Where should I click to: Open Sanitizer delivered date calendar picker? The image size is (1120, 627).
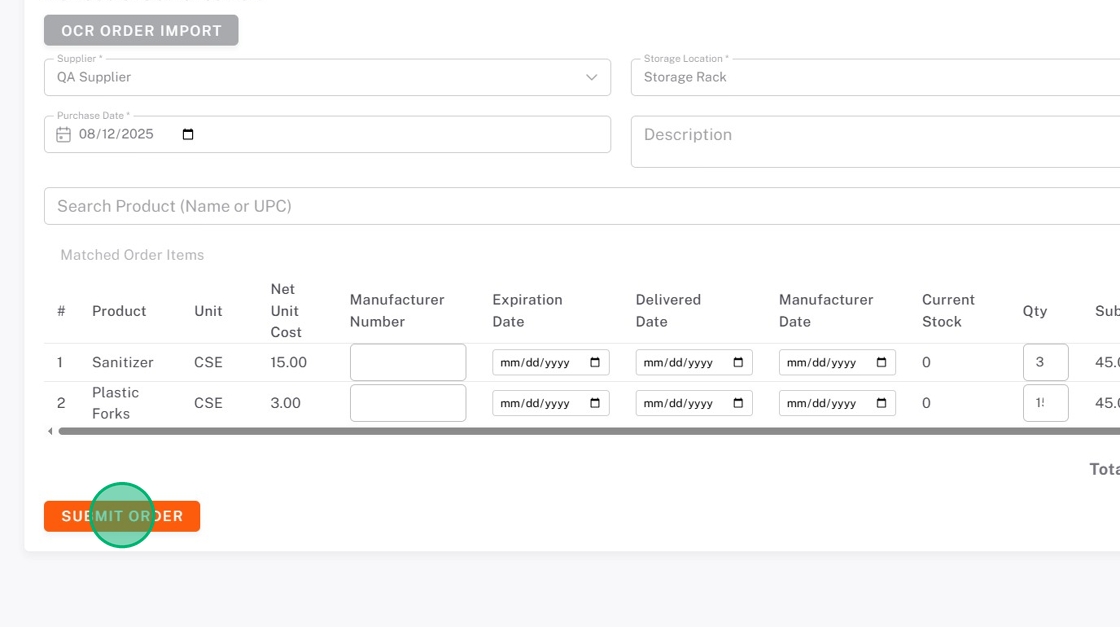[738, 362]
